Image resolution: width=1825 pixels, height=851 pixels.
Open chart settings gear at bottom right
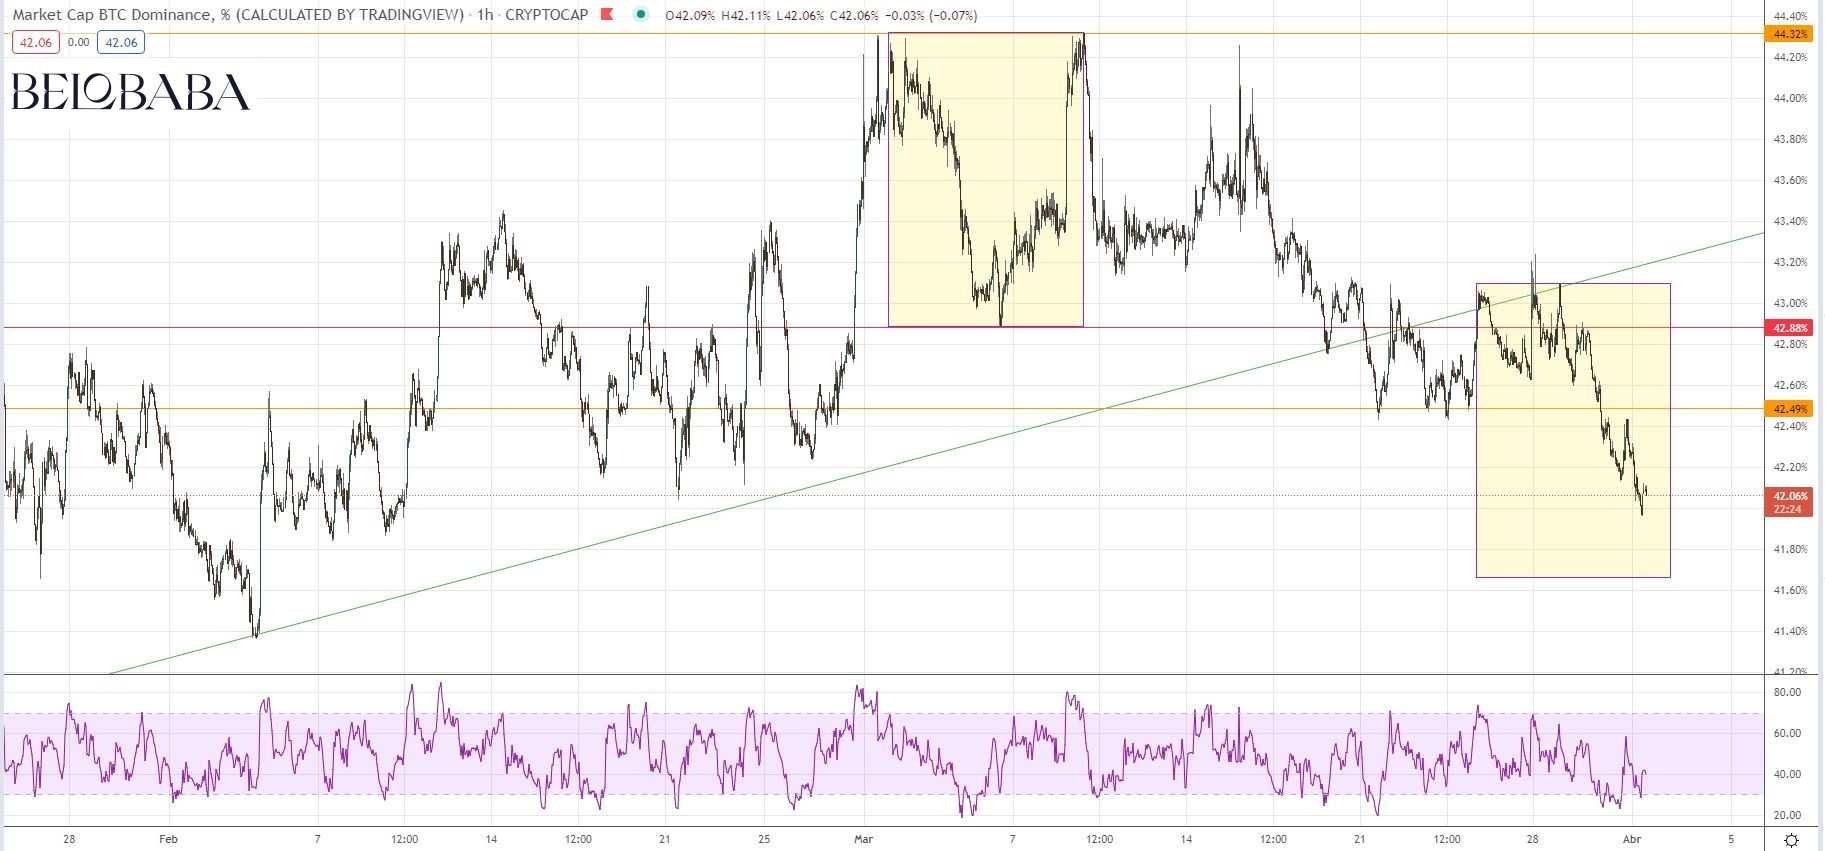1792,840
